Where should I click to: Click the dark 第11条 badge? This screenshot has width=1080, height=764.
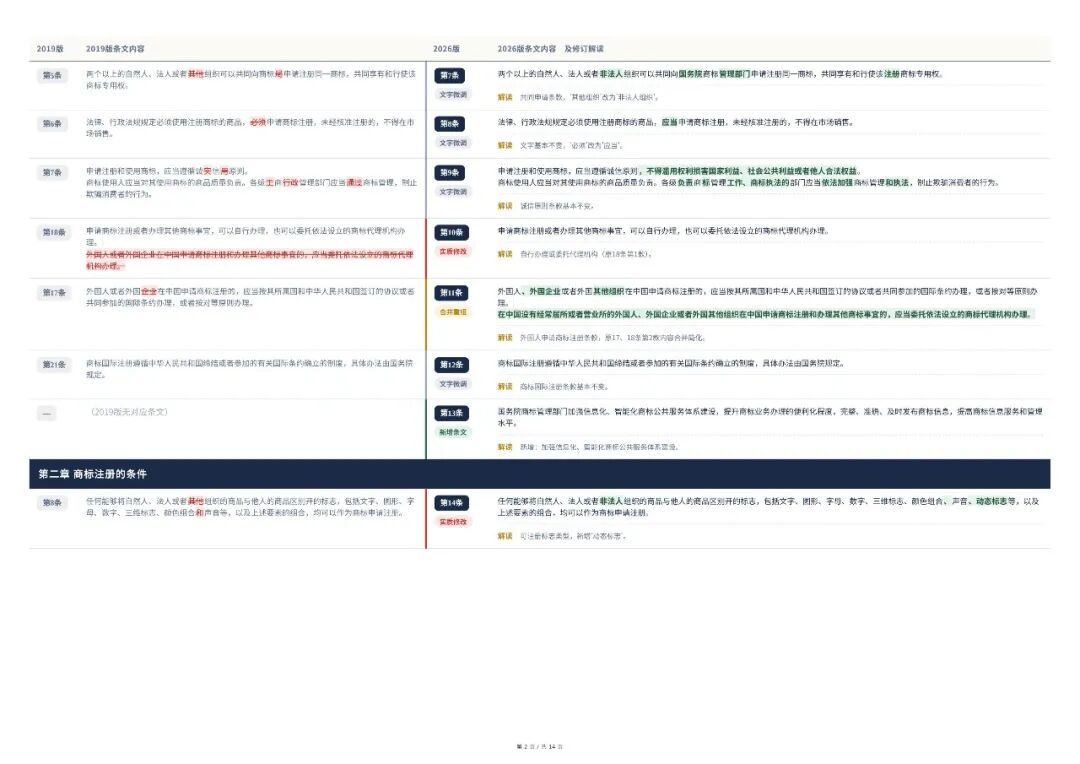[452, 293]
